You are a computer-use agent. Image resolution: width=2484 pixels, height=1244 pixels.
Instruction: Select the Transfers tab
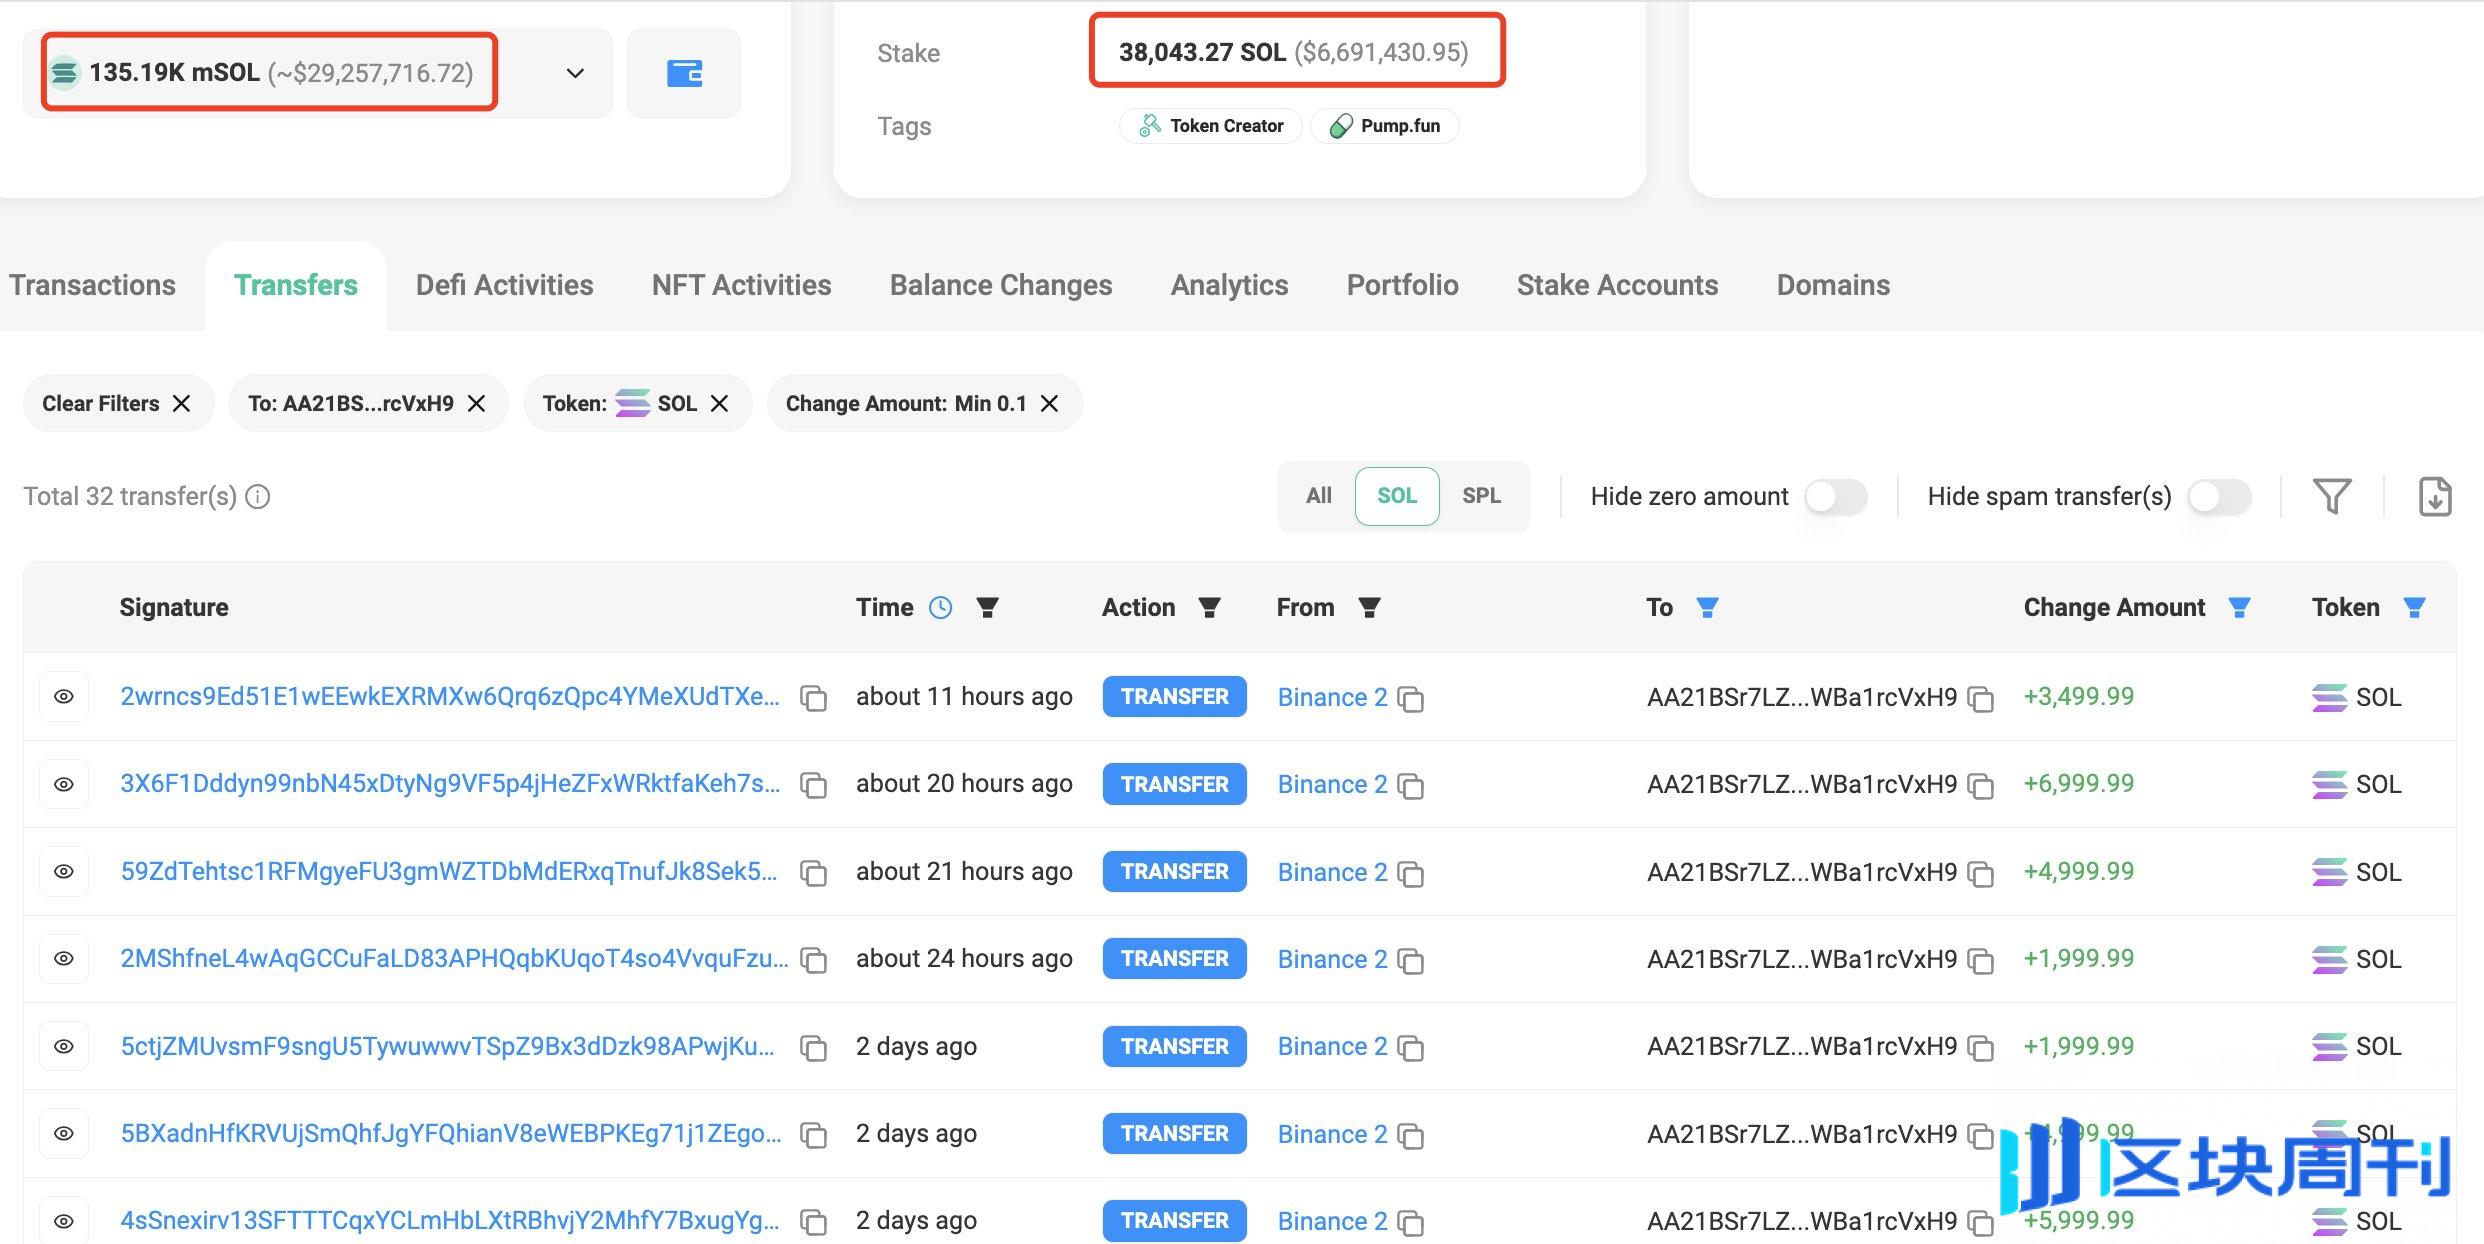296,285
